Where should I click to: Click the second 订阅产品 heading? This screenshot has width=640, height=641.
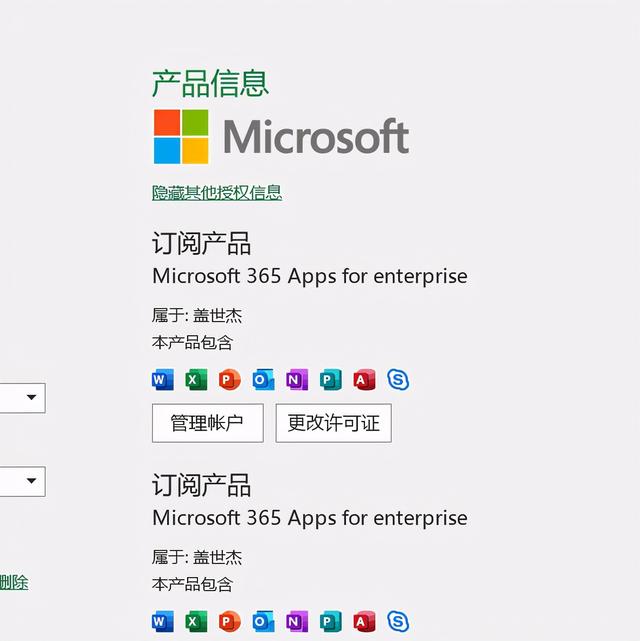click(201, 485)
